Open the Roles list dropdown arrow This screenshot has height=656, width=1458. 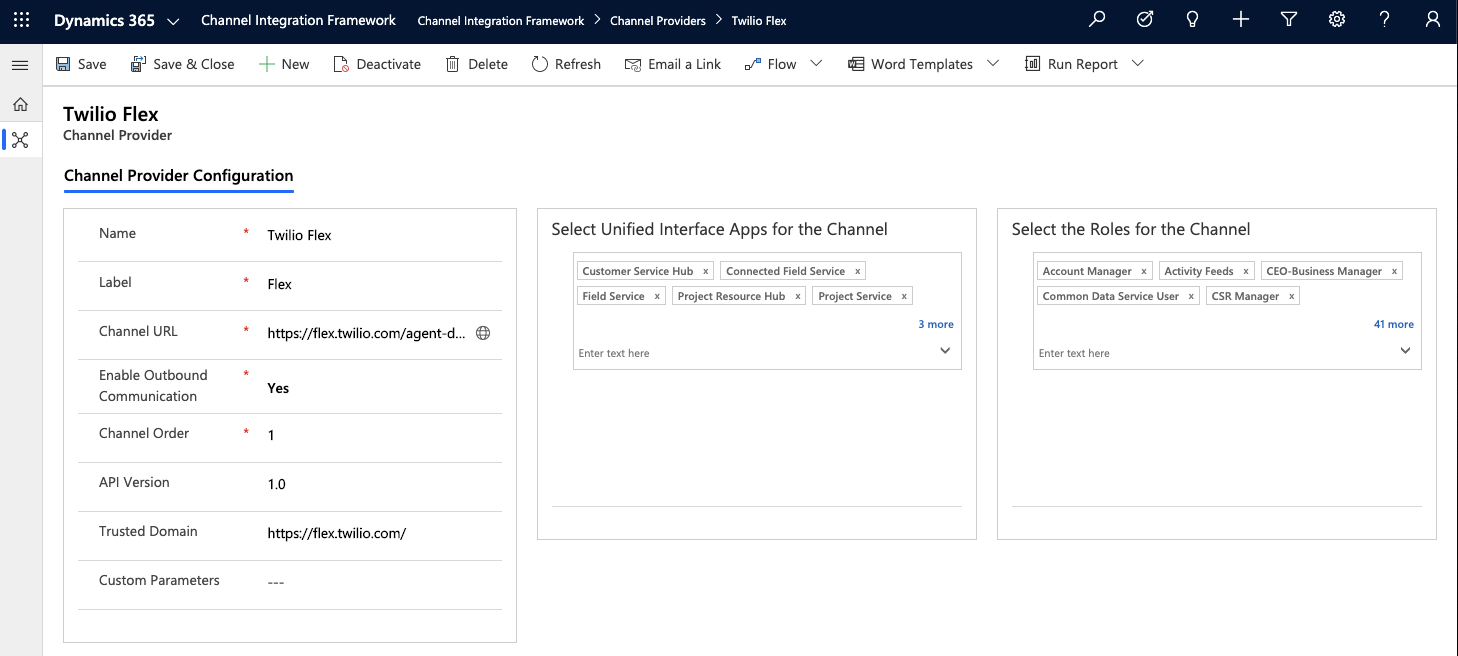(x=1405, y=351)
